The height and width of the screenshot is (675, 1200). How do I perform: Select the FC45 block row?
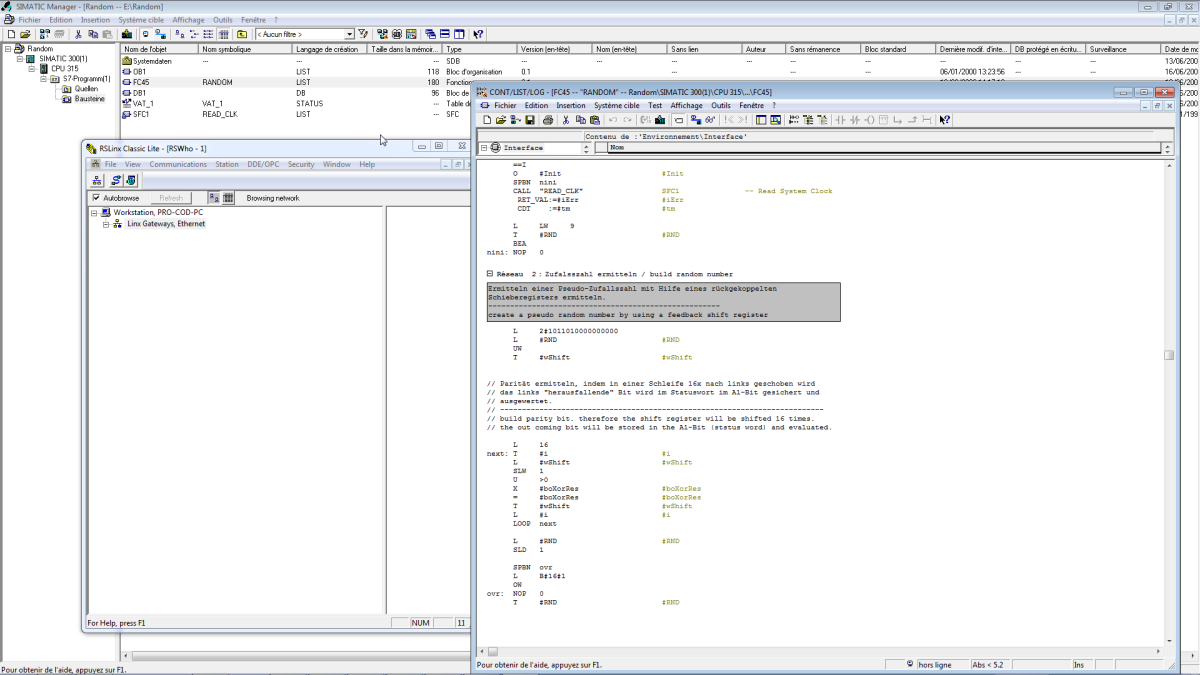(x=294, y=82)
